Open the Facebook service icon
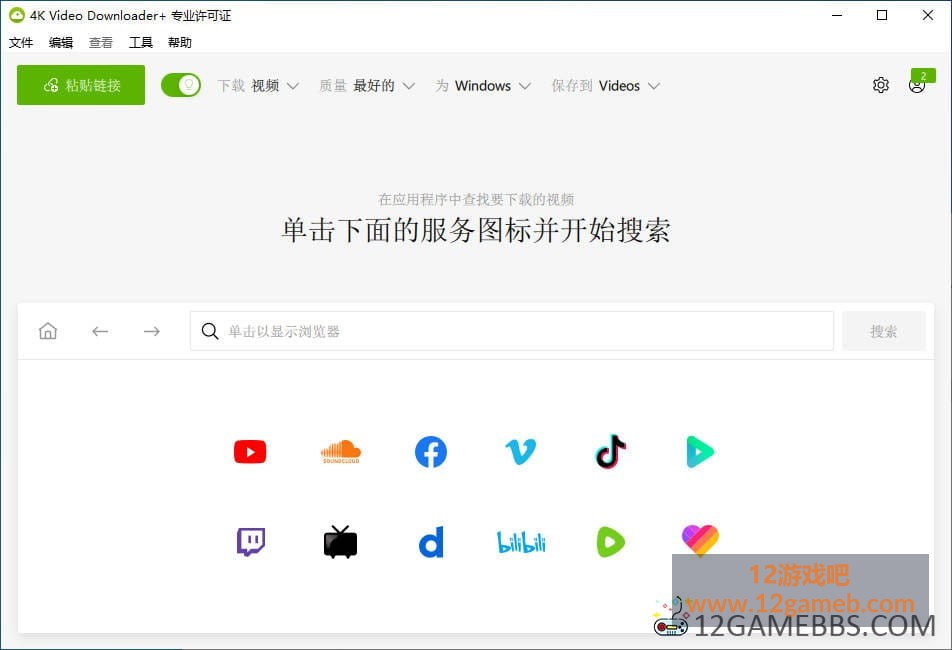 [431, 452]
